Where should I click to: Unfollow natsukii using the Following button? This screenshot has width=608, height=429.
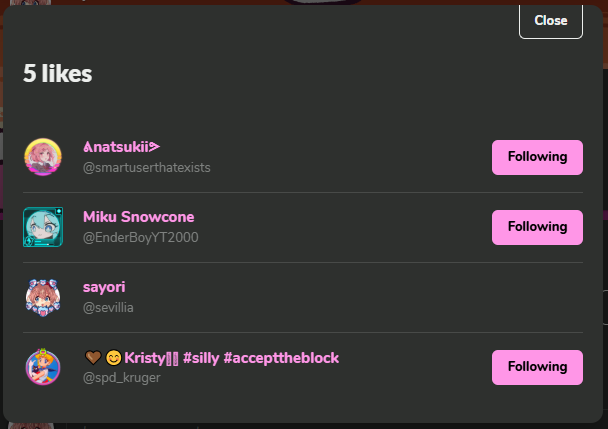[x=537, y=157]
